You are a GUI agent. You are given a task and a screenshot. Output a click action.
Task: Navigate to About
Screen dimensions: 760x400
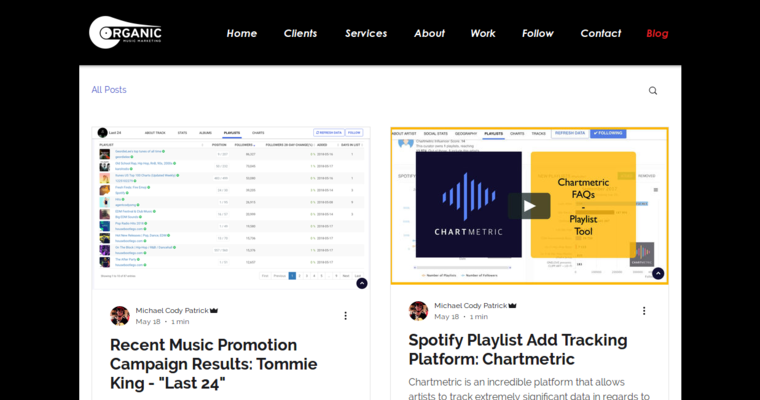point(429,33)
